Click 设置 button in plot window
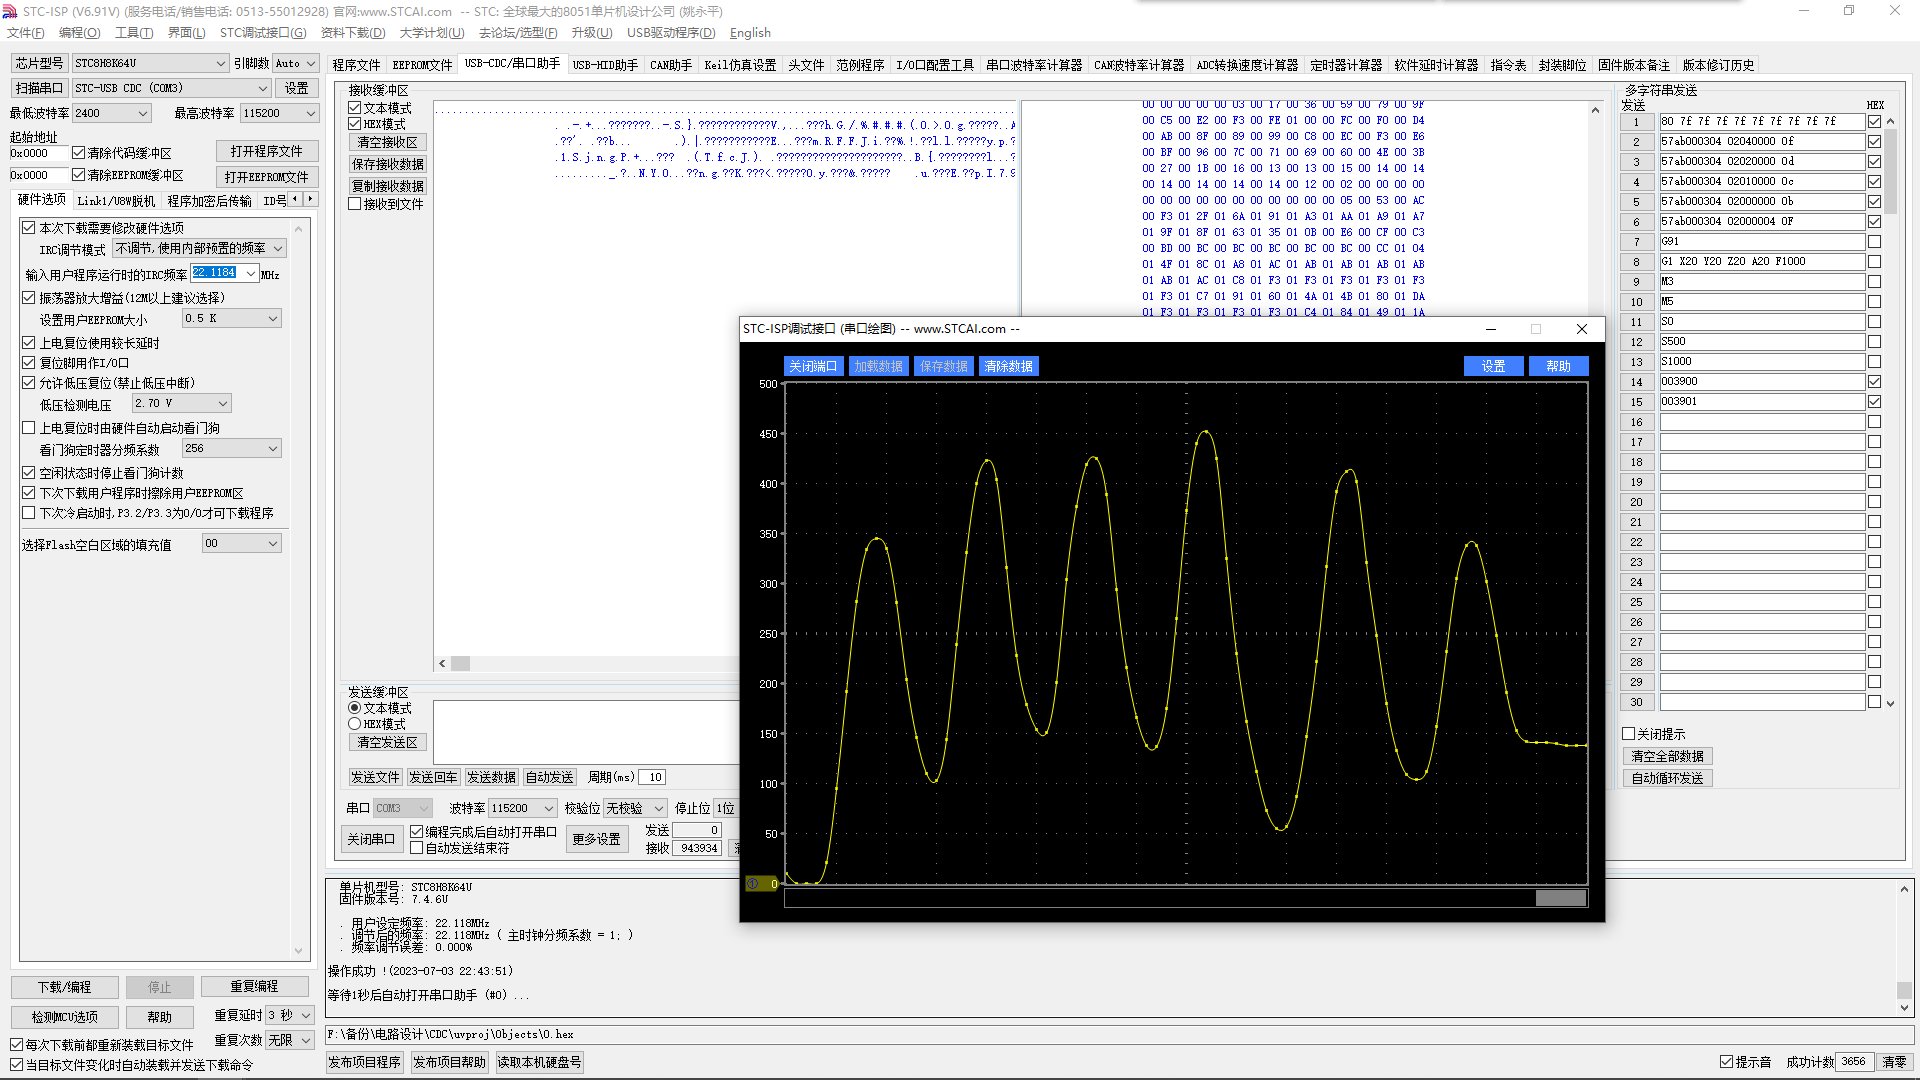The image size is (1920, 1080). [1493, 366]
